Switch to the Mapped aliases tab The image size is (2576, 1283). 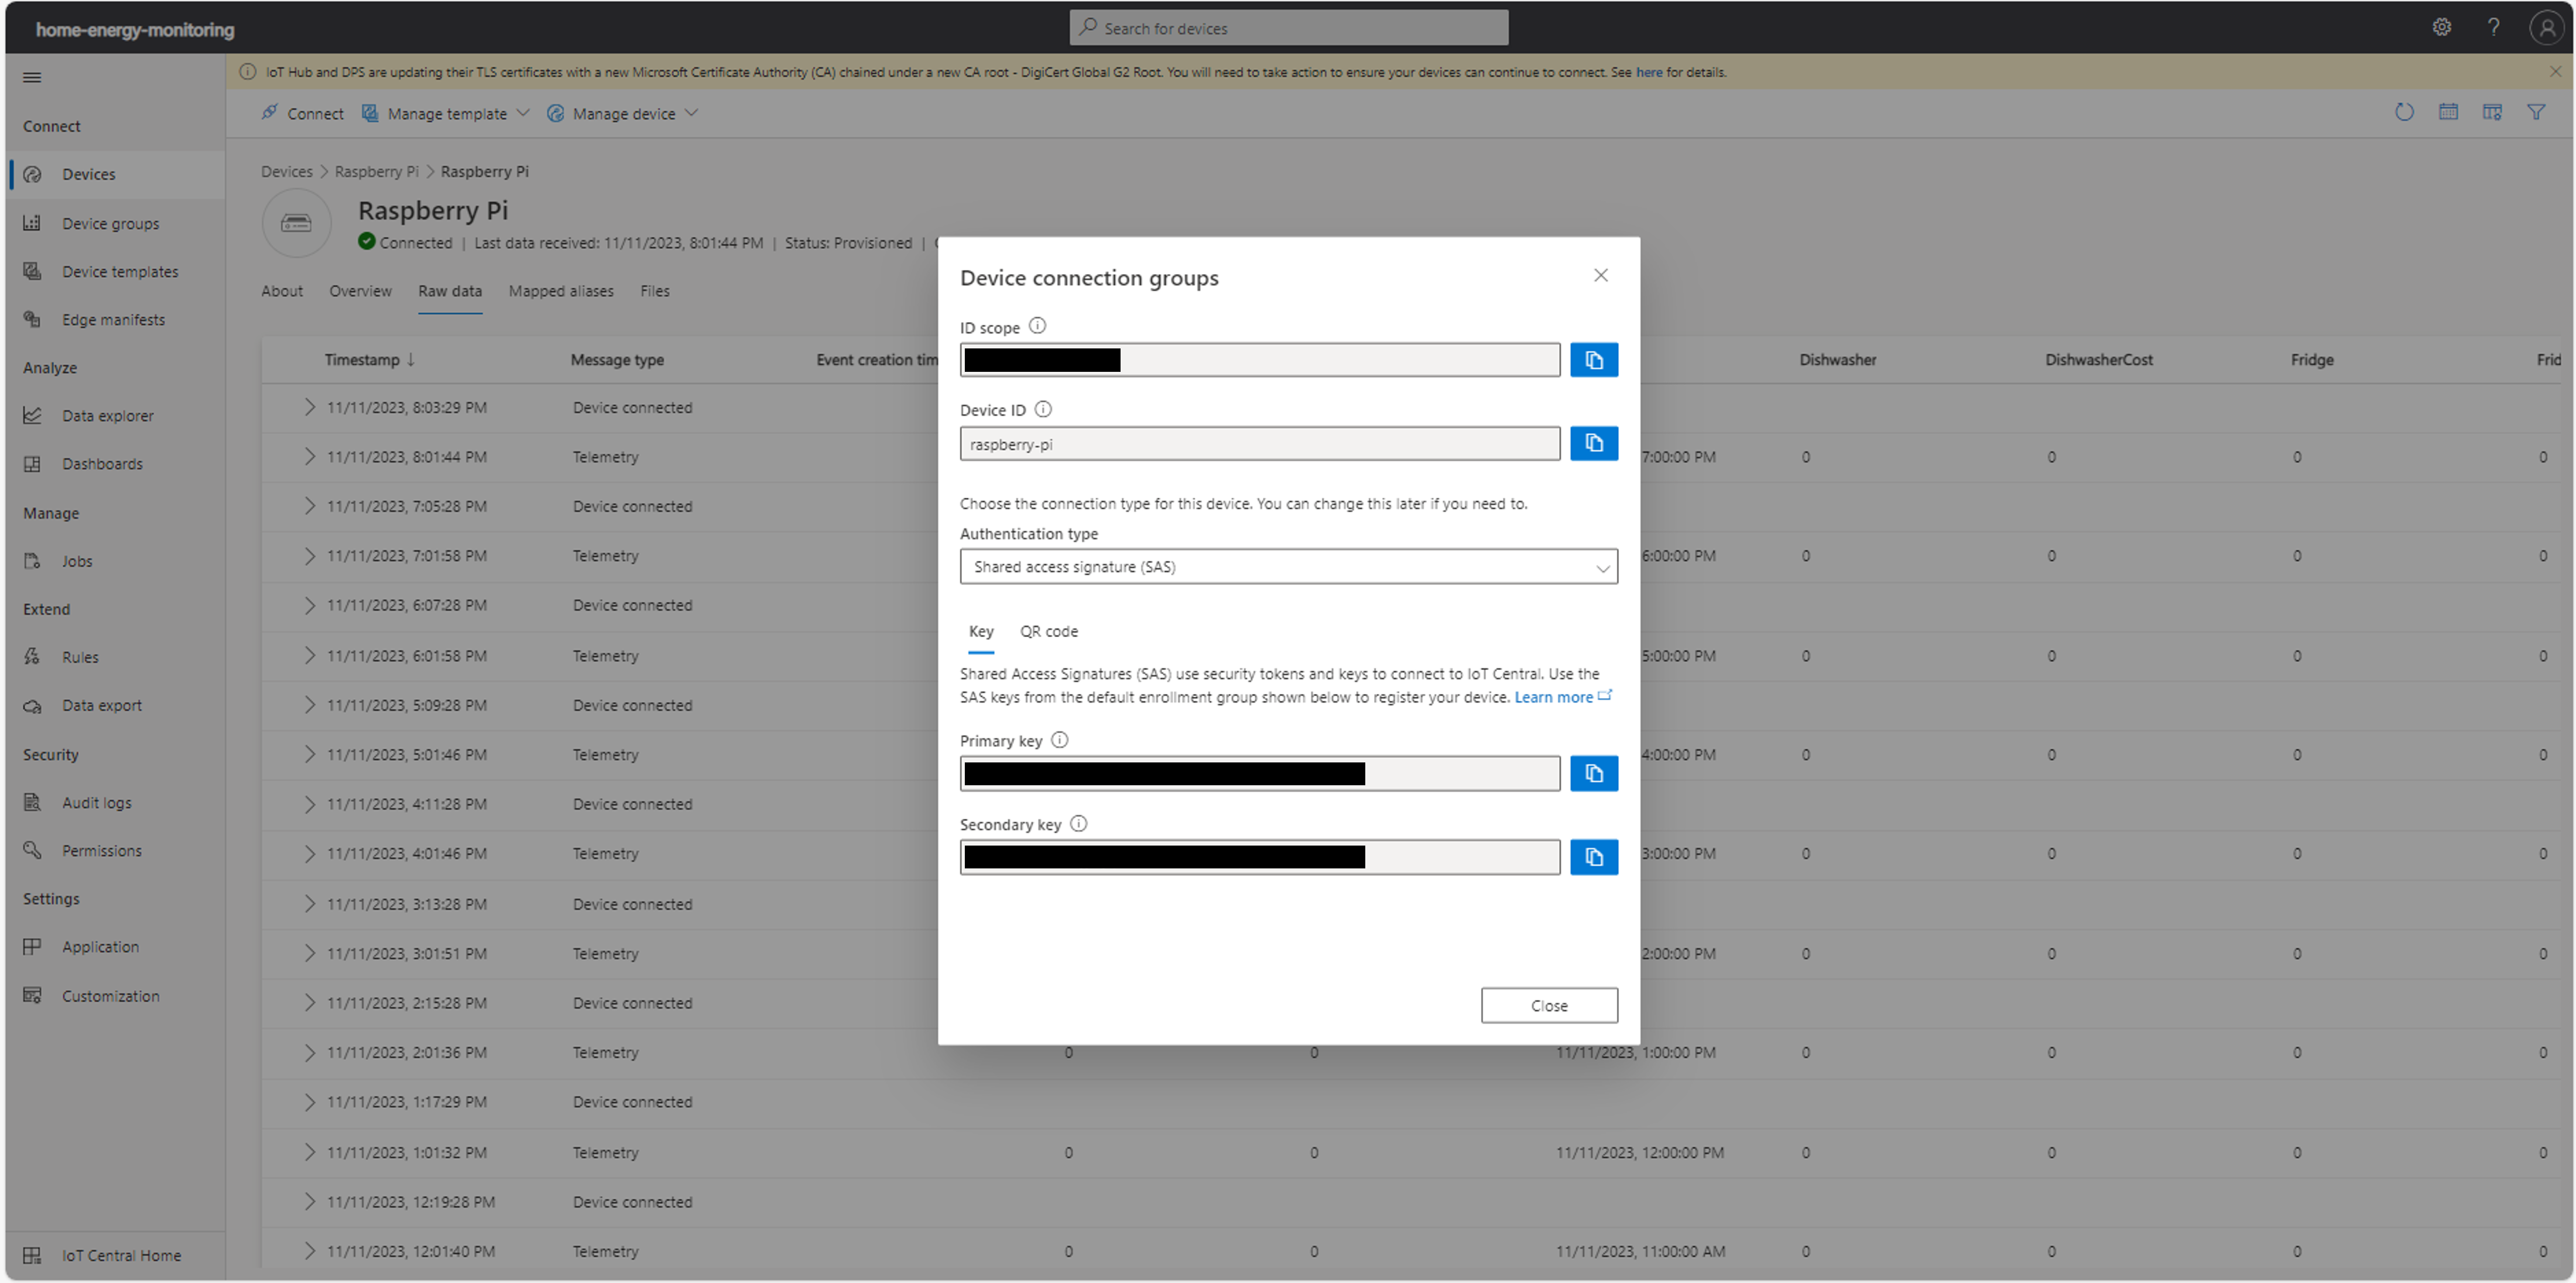561,291
